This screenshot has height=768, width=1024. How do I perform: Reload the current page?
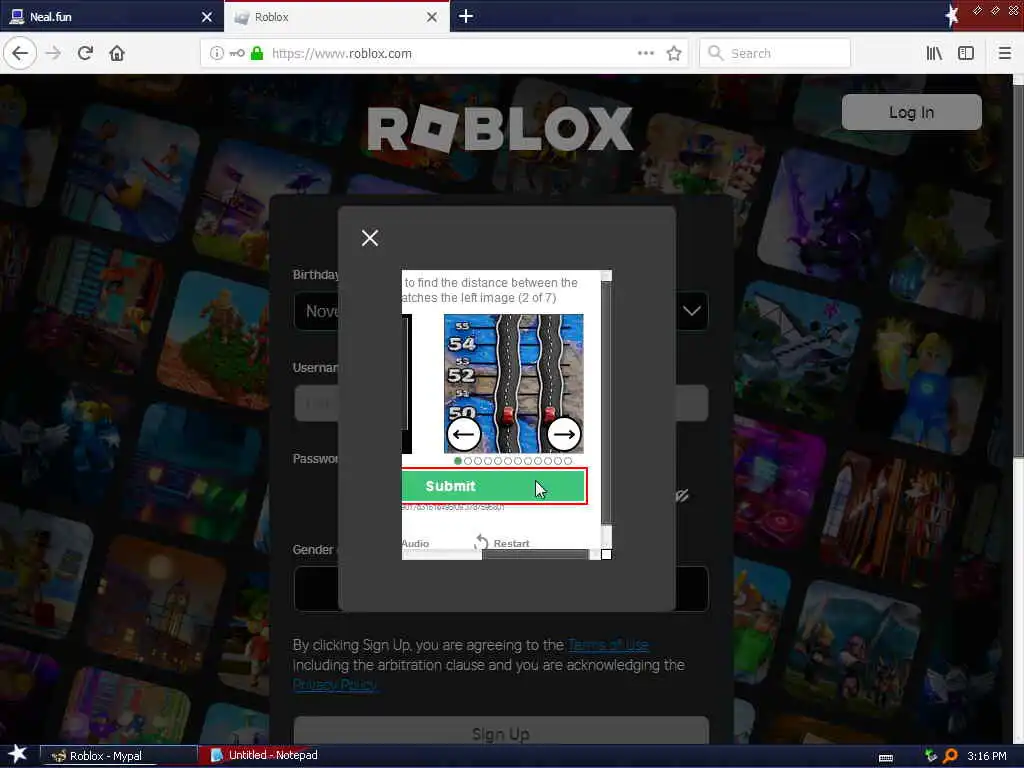click(x=86, y=53)
